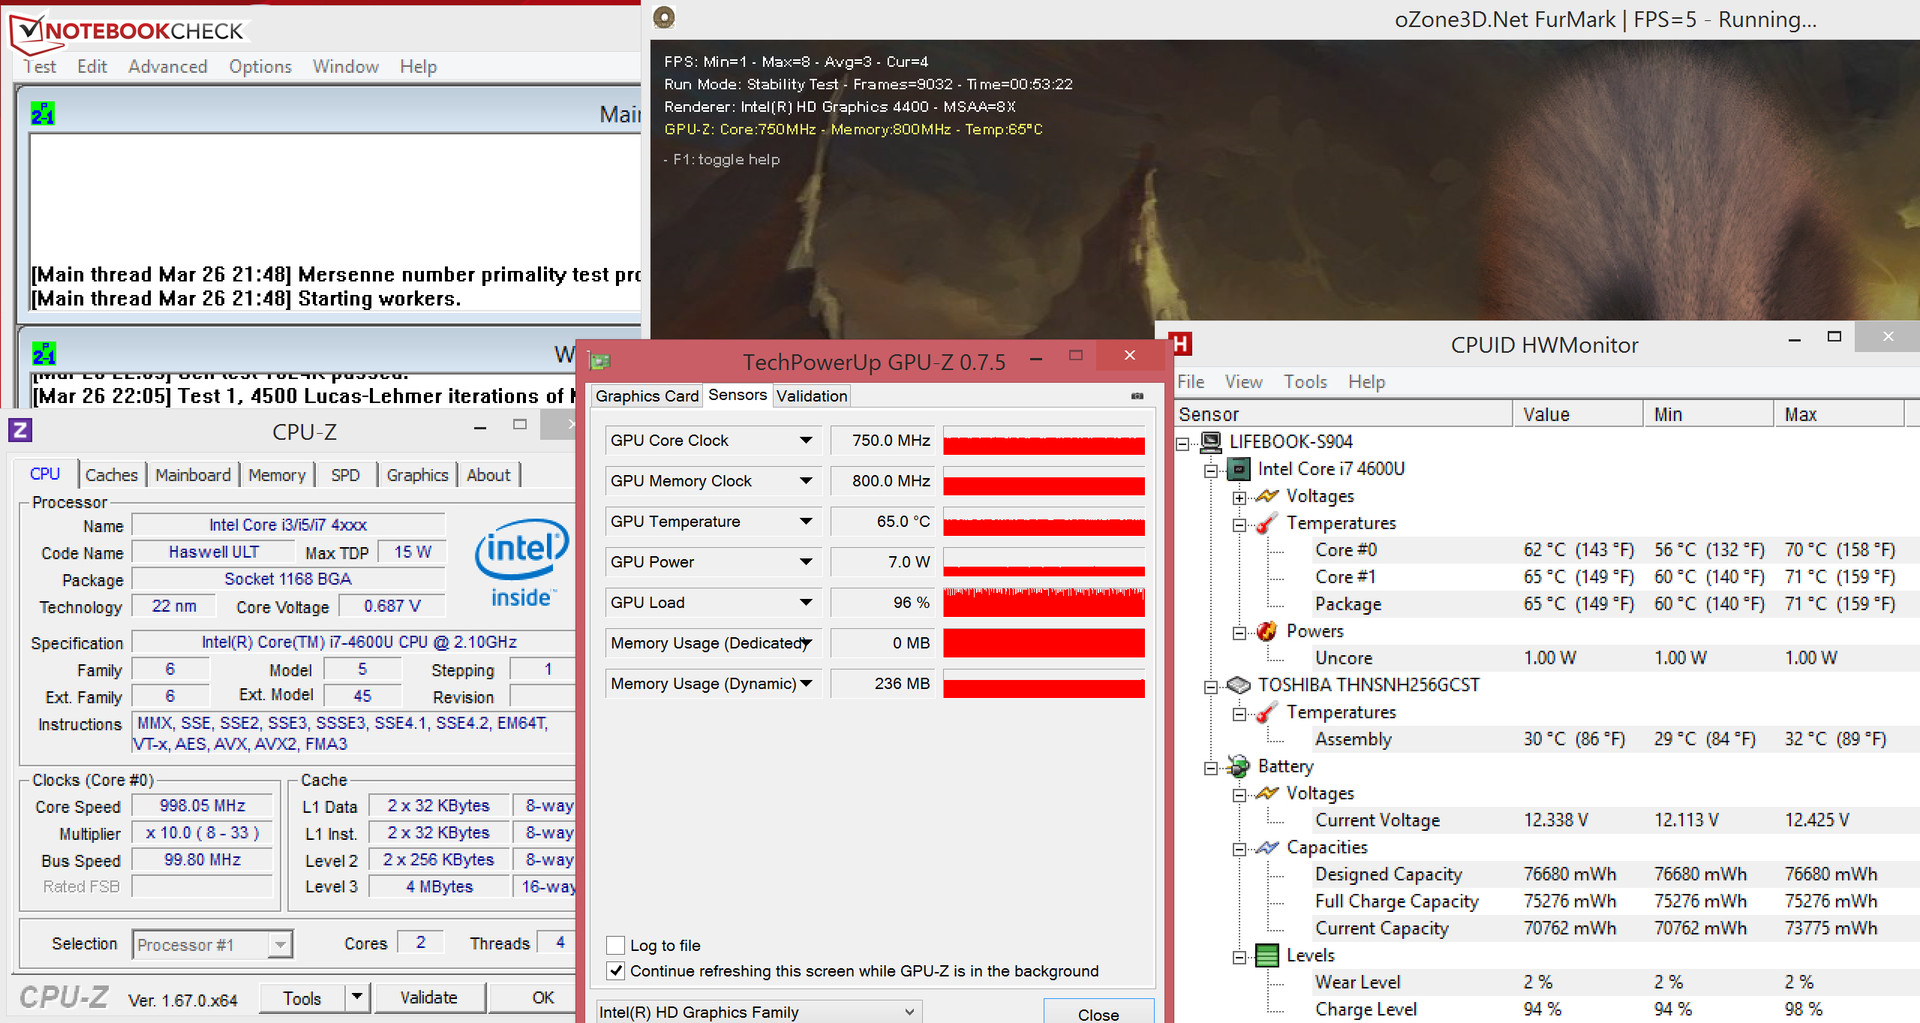Click the HWMonitor red H title icon
The image size is (1920, 1023).
pos(1180,344)
